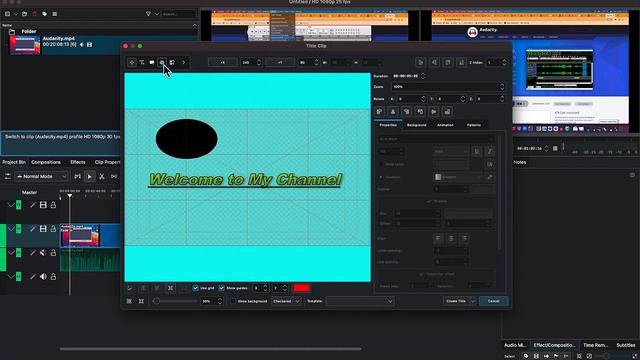Select the Welcome to My Channel text
The width and height of the screenshot is (640, 360).
(x=245, y=180)
